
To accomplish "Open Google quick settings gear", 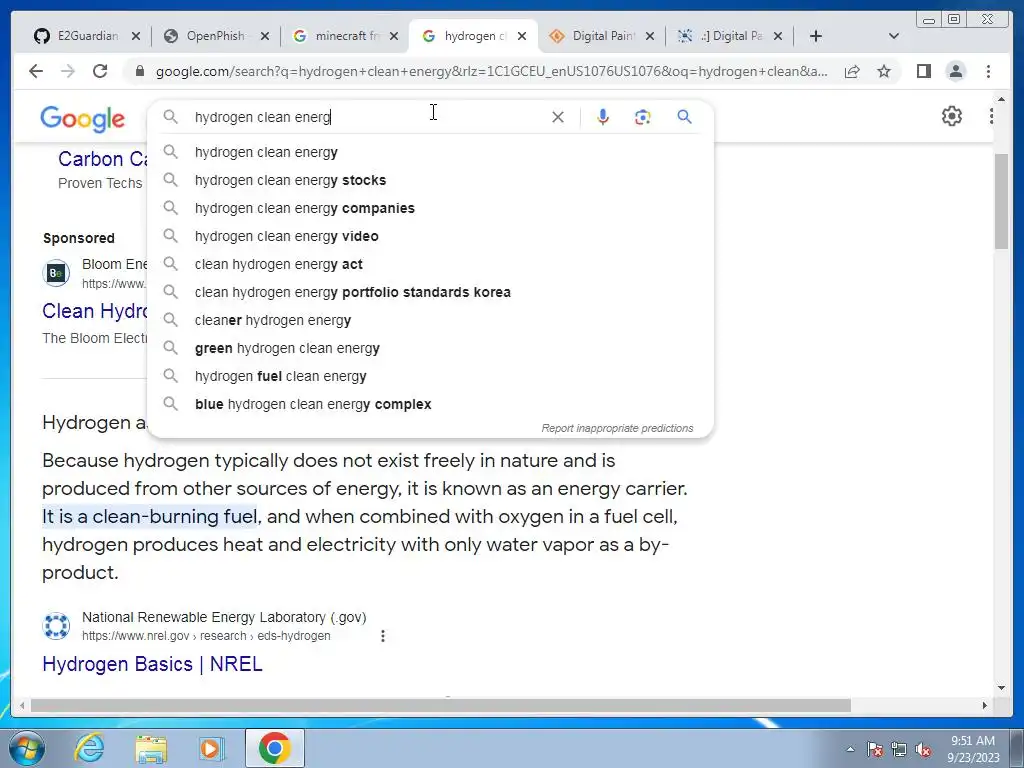I will 952,116.
